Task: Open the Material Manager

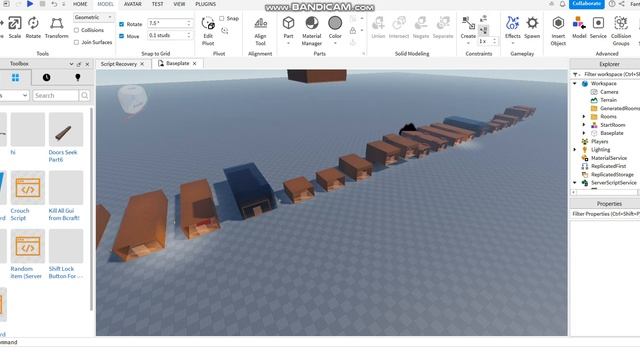Action: [312, 31]
